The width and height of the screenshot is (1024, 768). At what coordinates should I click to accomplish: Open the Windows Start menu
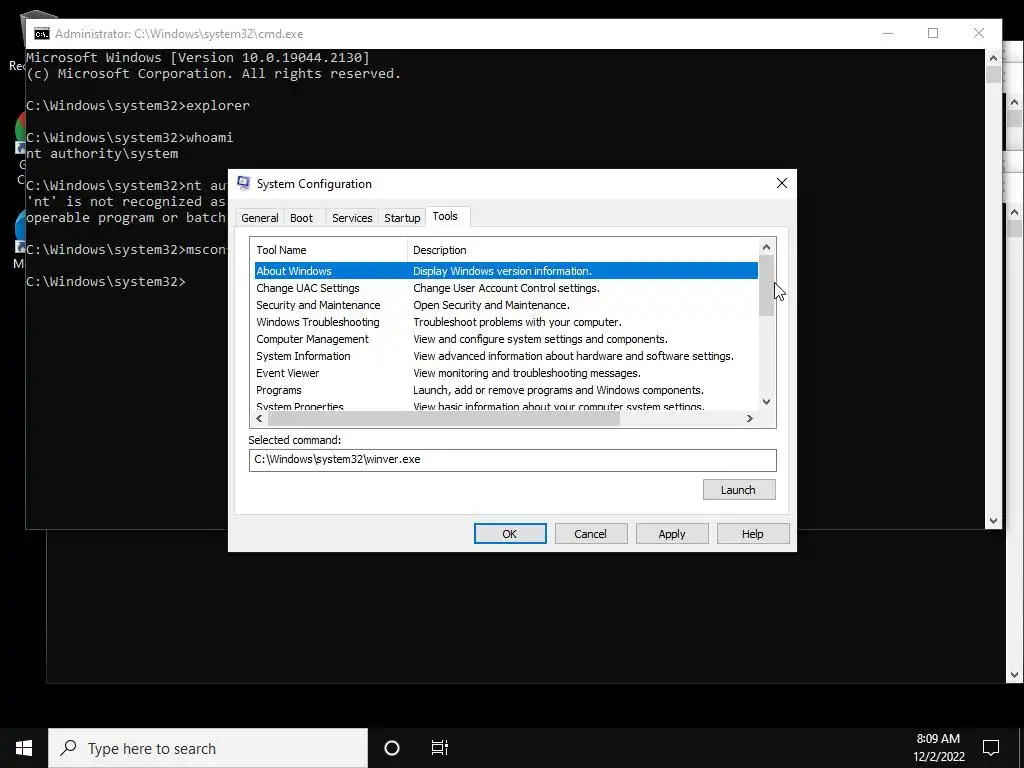(x=24, y=748)
